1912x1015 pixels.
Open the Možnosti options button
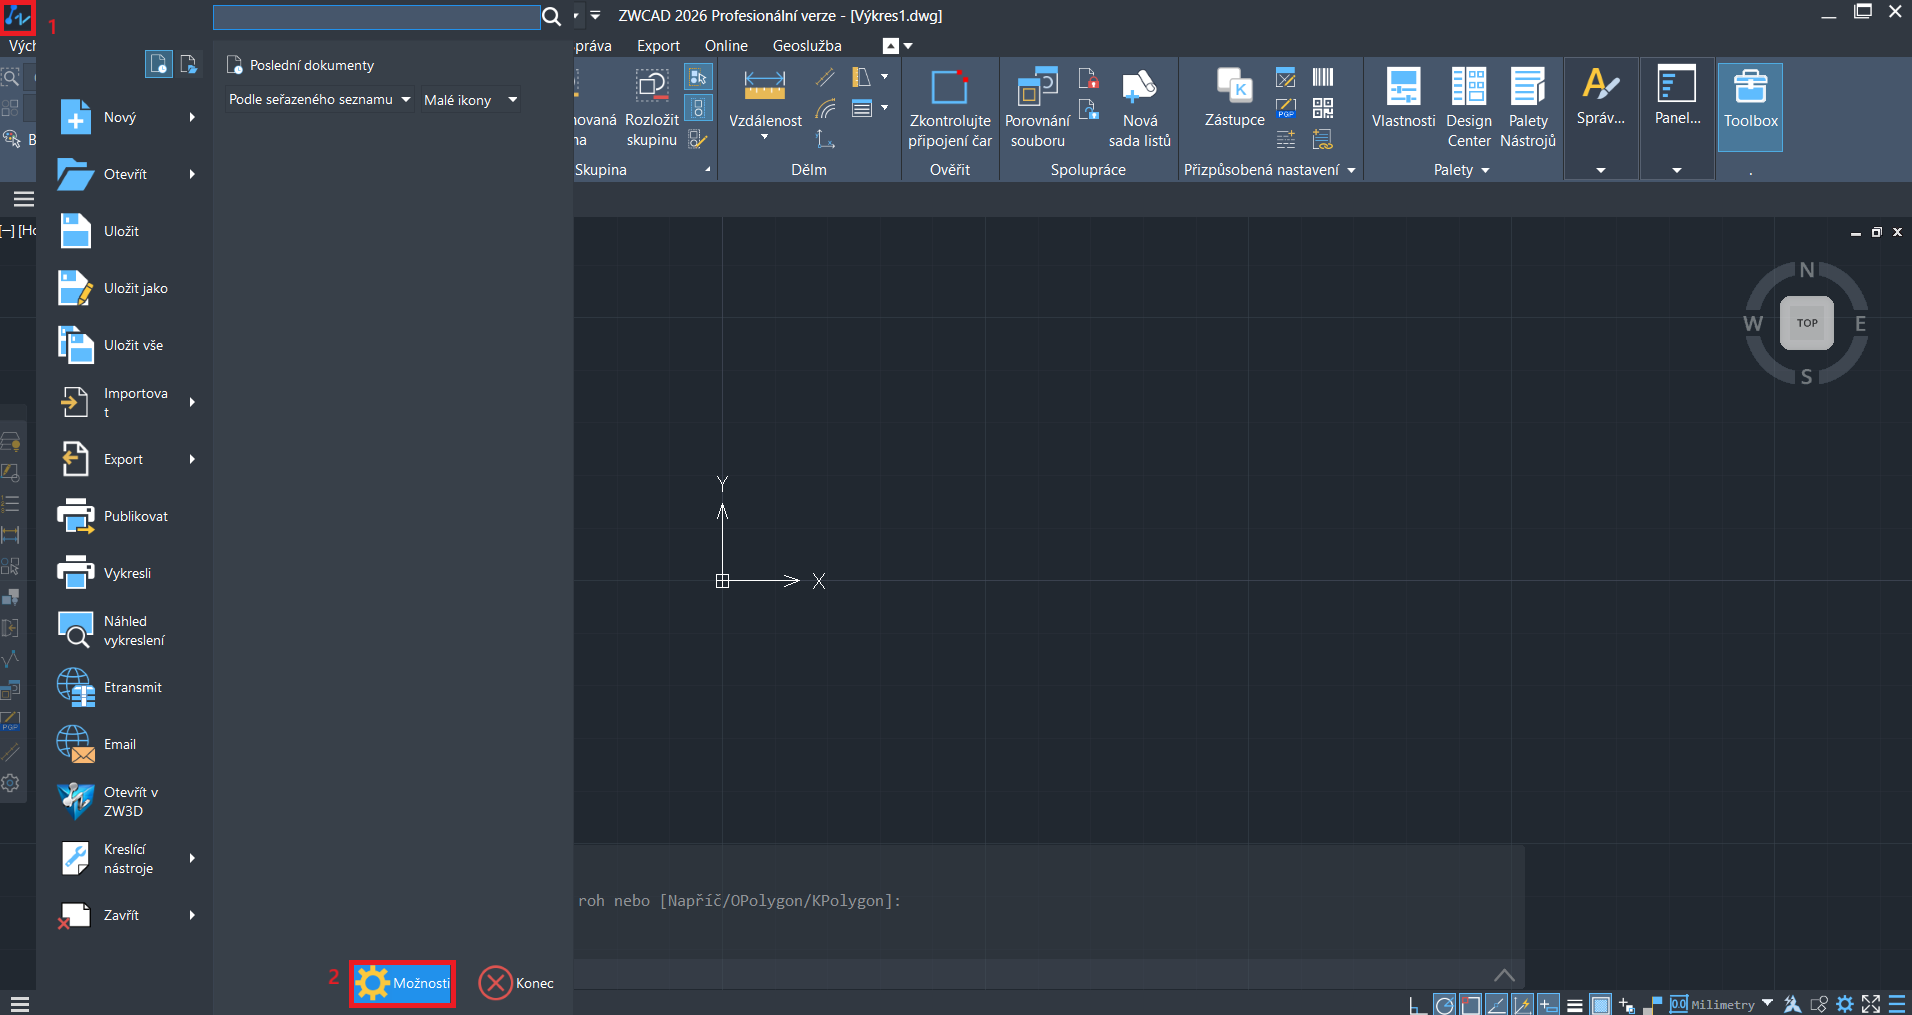tap(403, 983)
